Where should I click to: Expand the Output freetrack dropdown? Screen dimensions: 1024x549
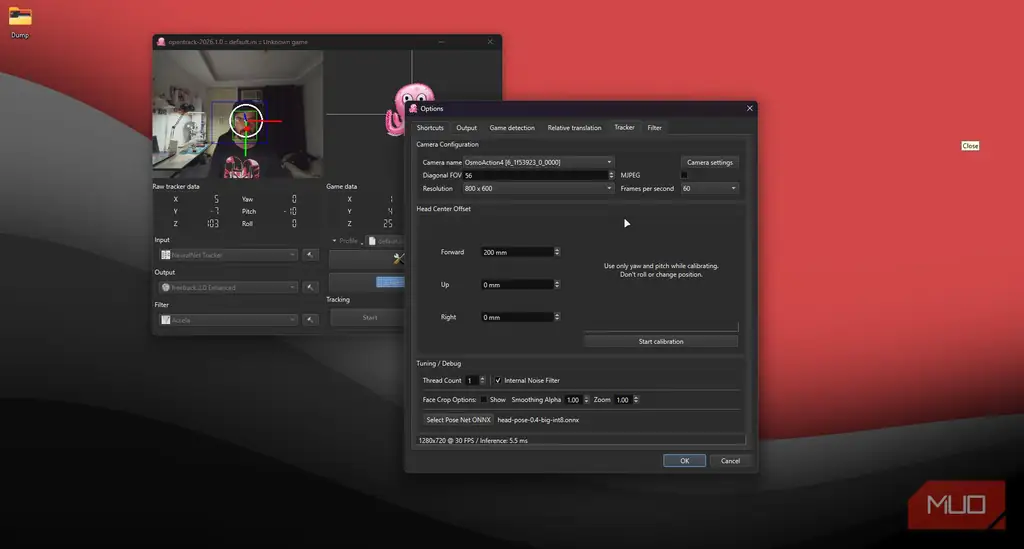(x=228, y=287)
